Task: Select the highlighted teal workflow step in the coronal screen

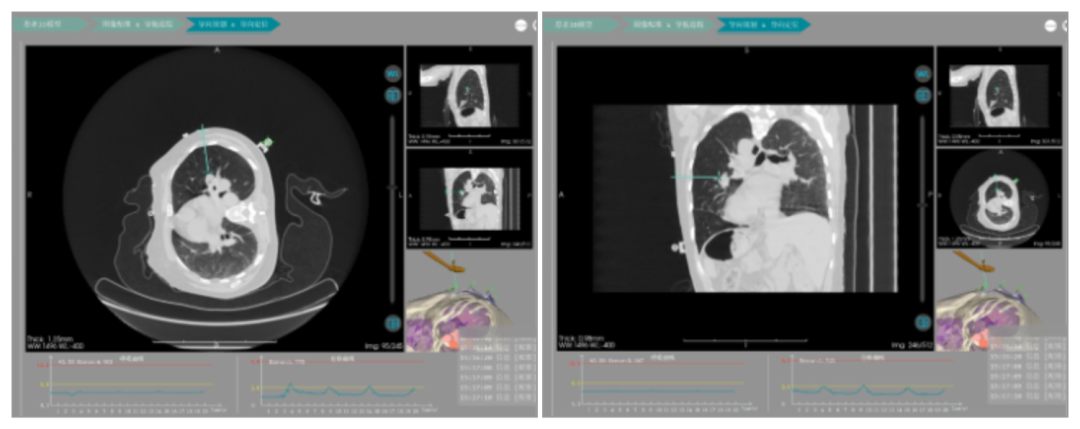Action: click(765, 24)
